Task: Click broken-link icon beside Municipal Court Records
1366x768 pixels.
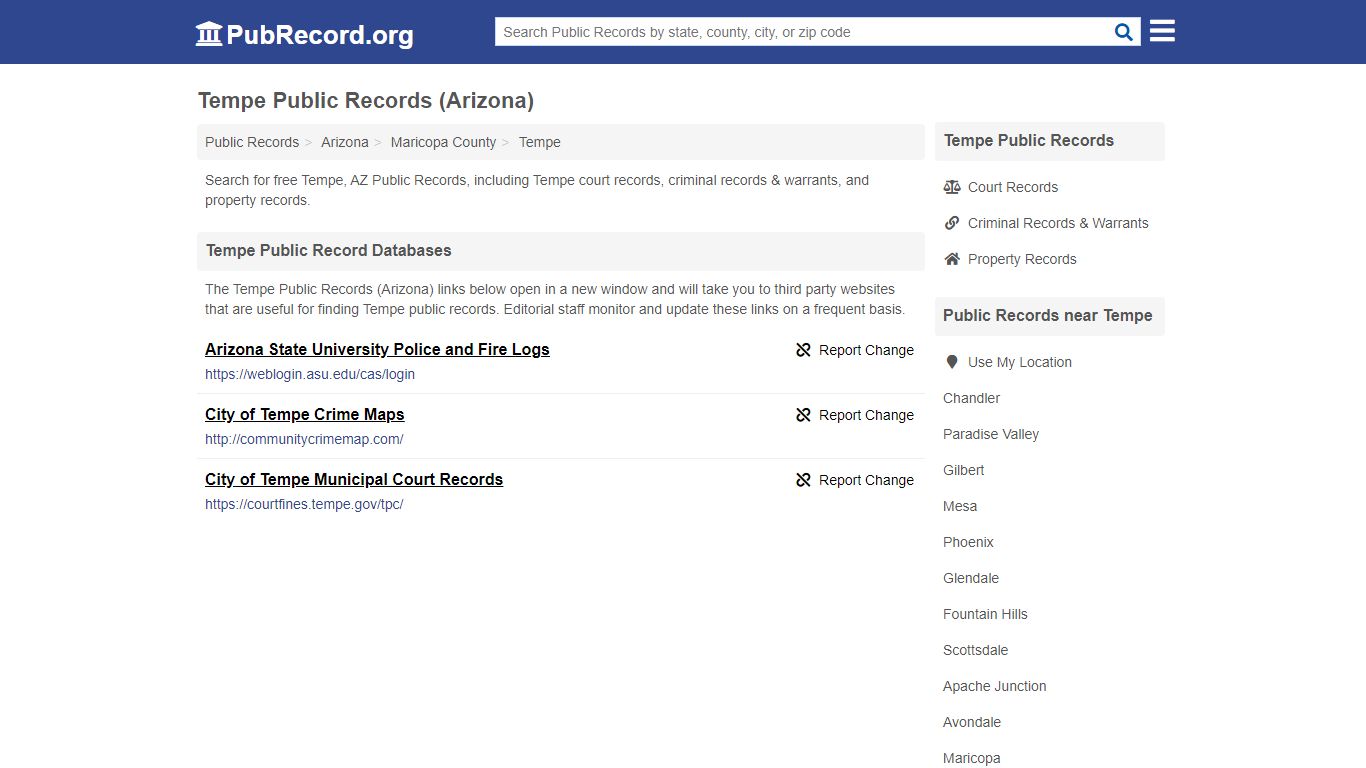Action: [803, 480]
